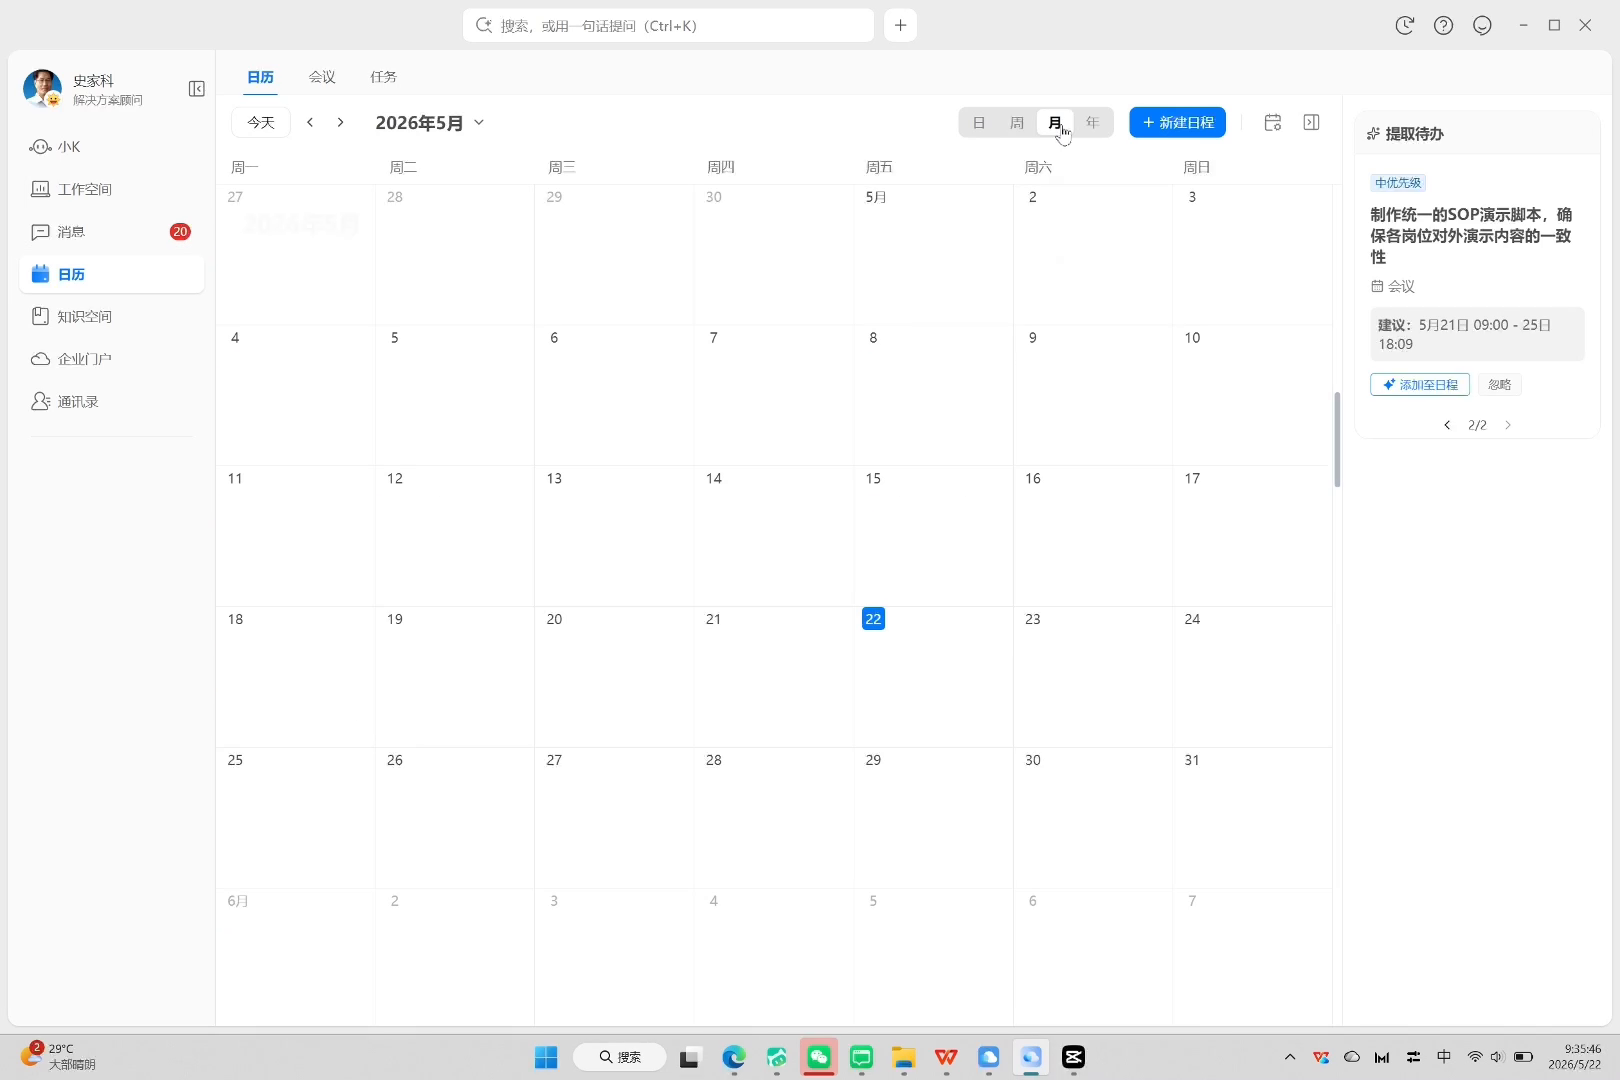Click the search input field
The image size is (1620, 1080).
click(668, 25)
